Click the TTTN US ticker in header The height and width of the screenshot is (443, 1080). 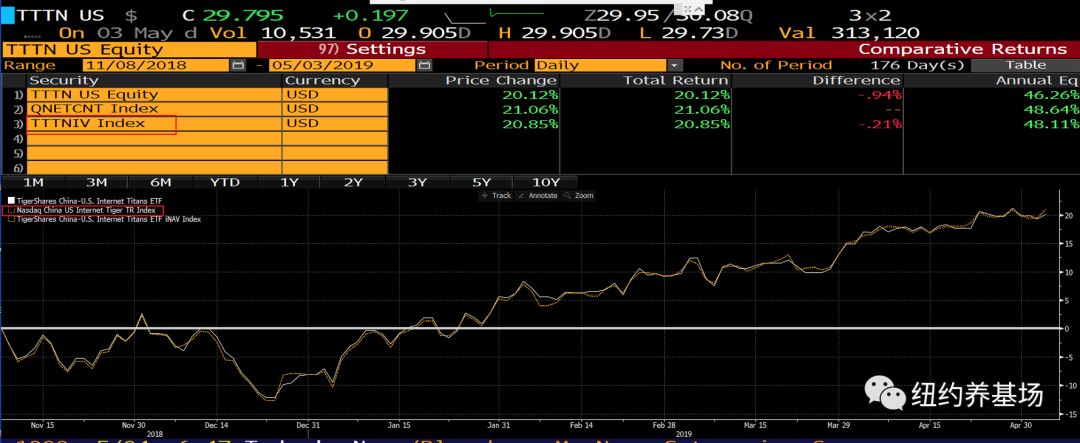tap(58, 14)
